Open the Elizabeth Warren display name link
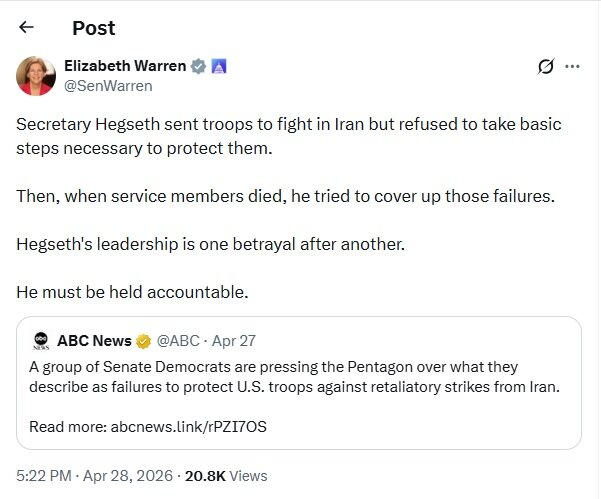The width and height of the screenshot is (601, 499). 125,66
